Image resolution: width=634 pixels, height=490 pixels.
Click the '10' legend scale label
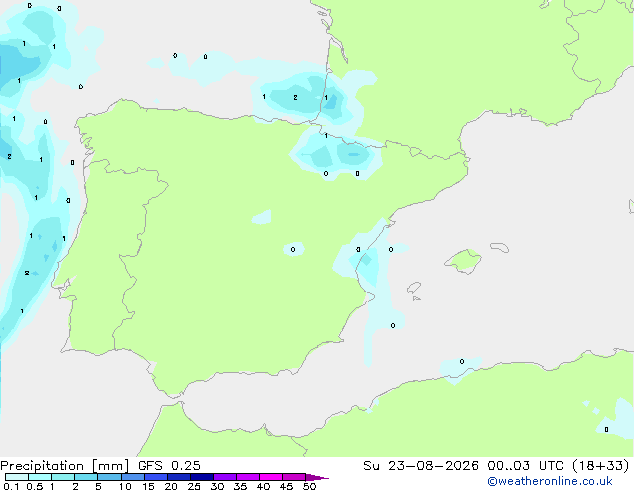125,486
